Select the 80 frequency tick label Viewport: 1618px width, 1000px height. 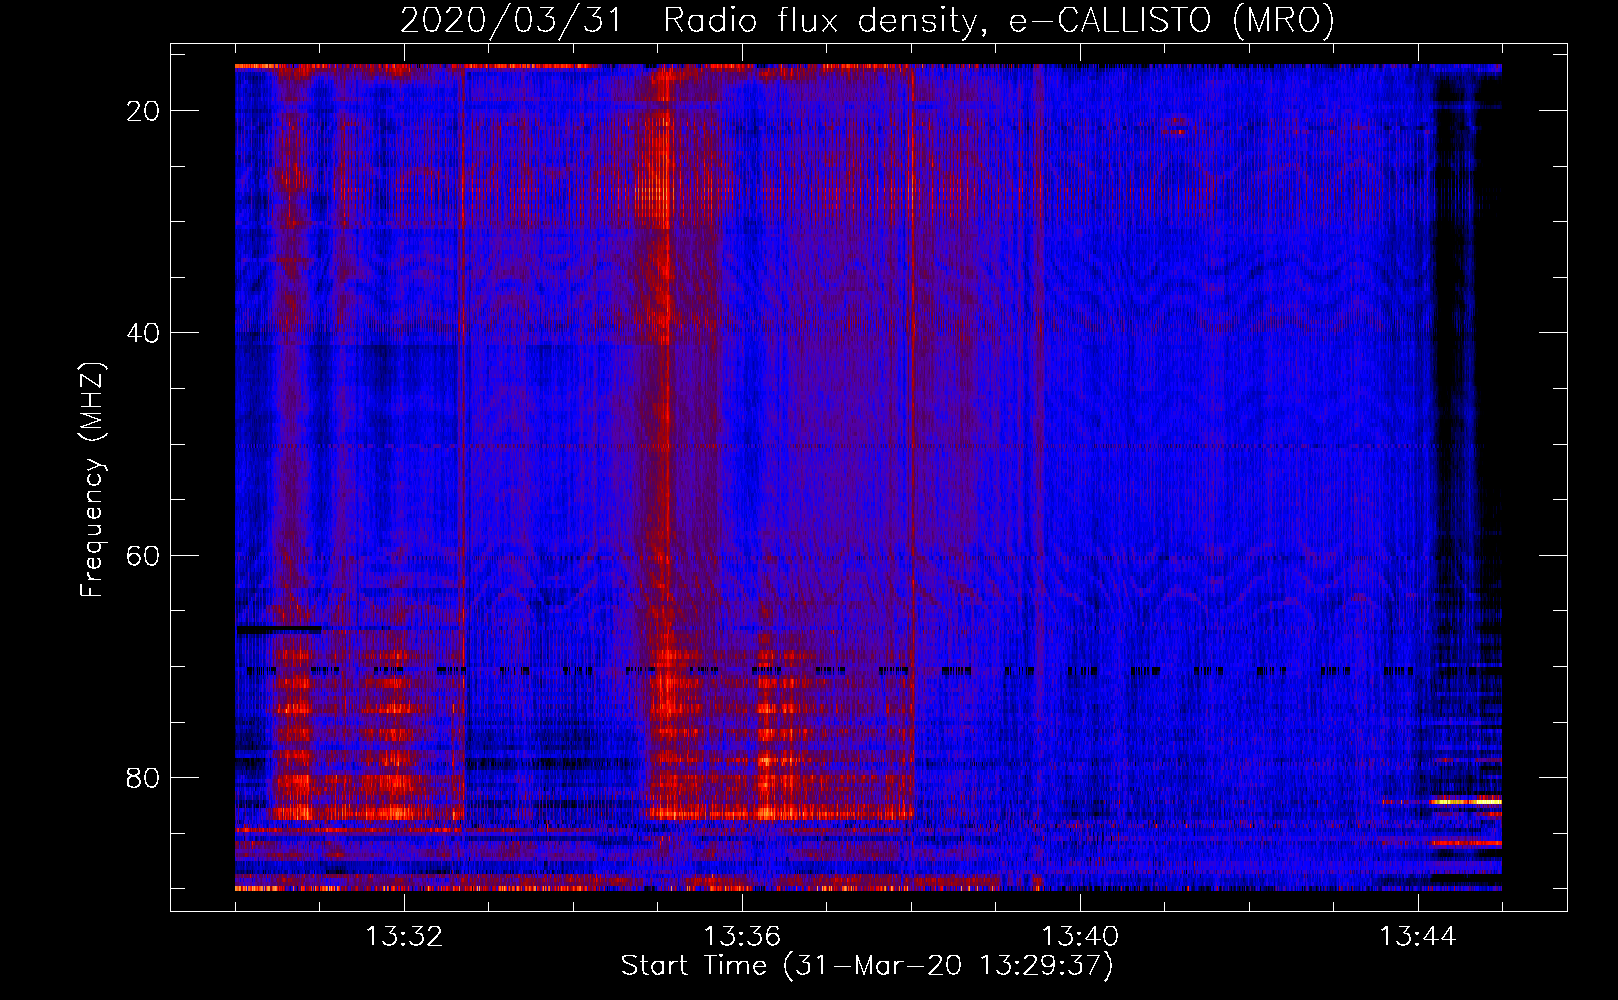(x=143, y=777)
